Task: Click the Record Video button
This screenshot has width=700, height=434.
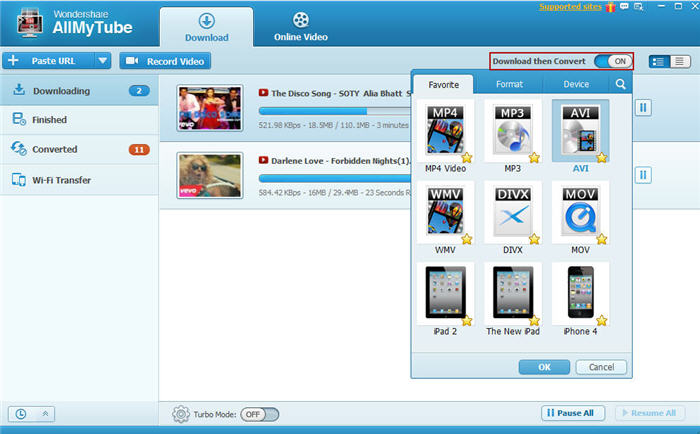Action: pos(165,61)
